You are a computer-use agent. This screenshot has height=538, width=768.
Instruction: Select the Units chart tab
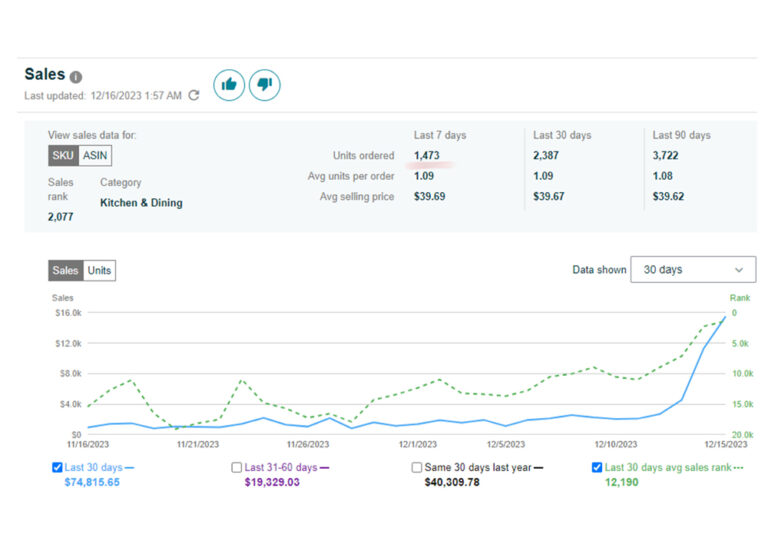99,270
